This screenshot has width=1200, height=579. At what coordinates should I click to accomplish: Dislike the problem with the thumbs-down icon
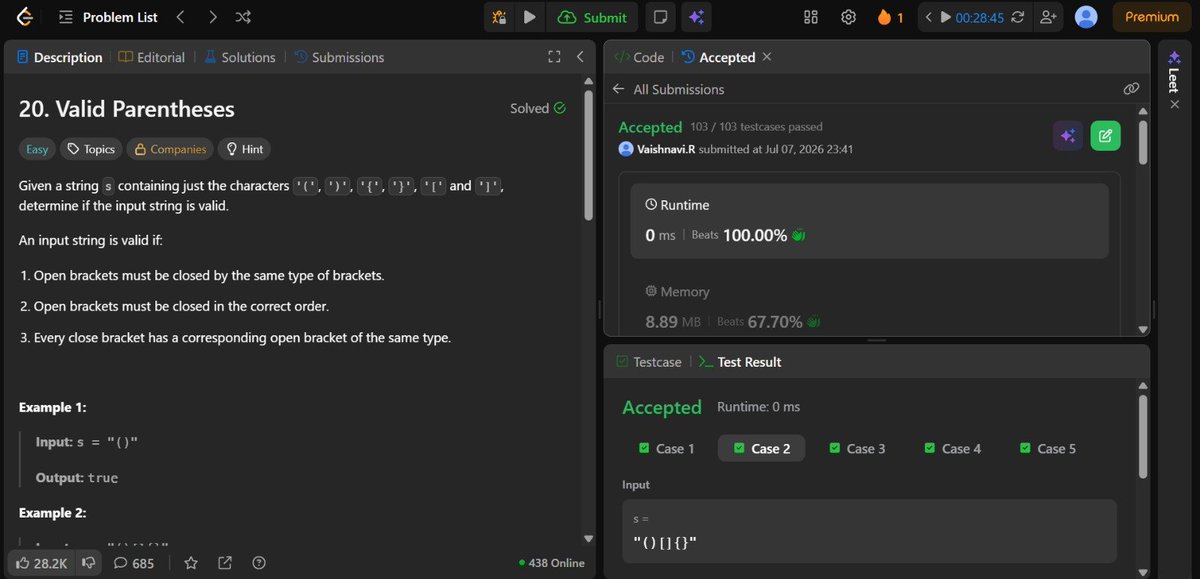point(87,563)
